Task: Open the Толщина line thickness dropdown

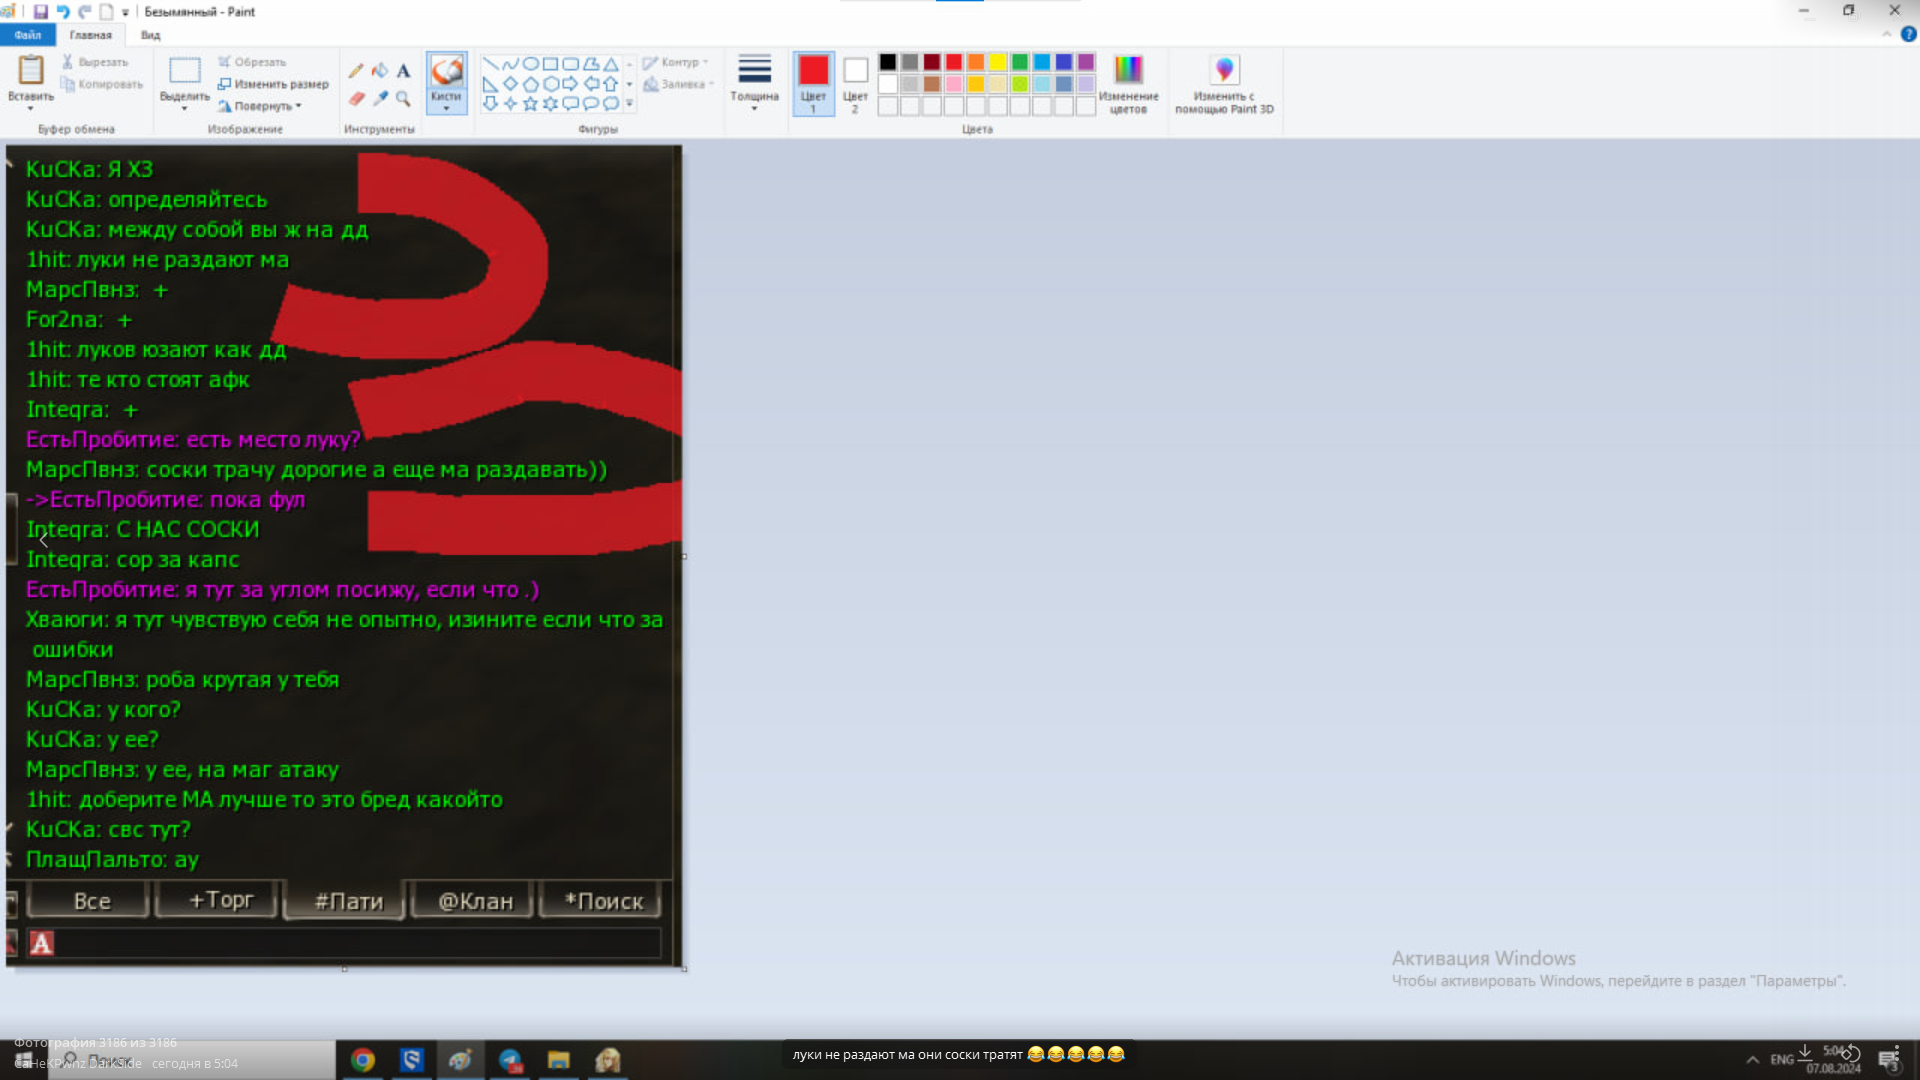Action: point(754,83)
